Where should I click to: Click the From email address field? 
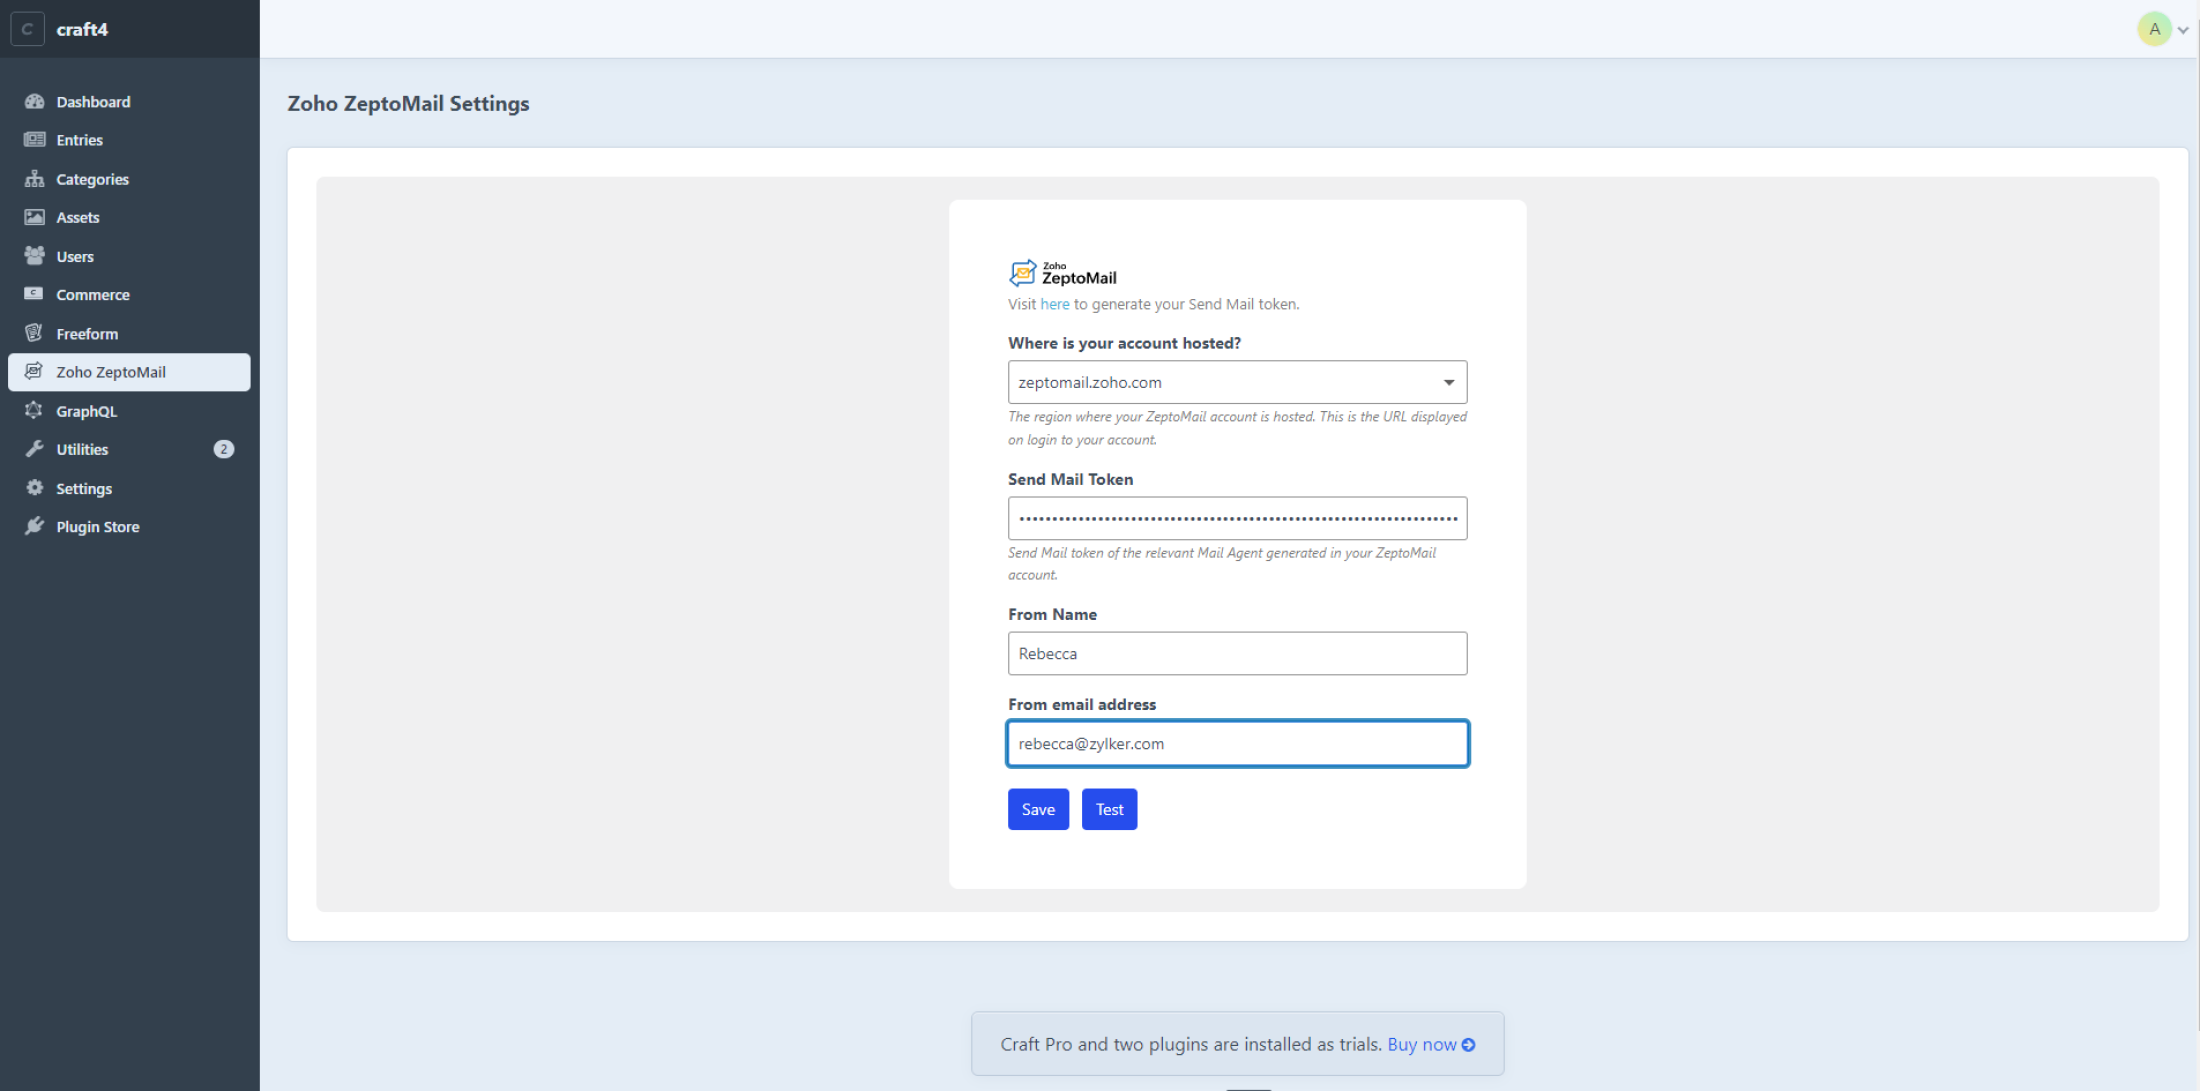click(x=1237, y=743)
